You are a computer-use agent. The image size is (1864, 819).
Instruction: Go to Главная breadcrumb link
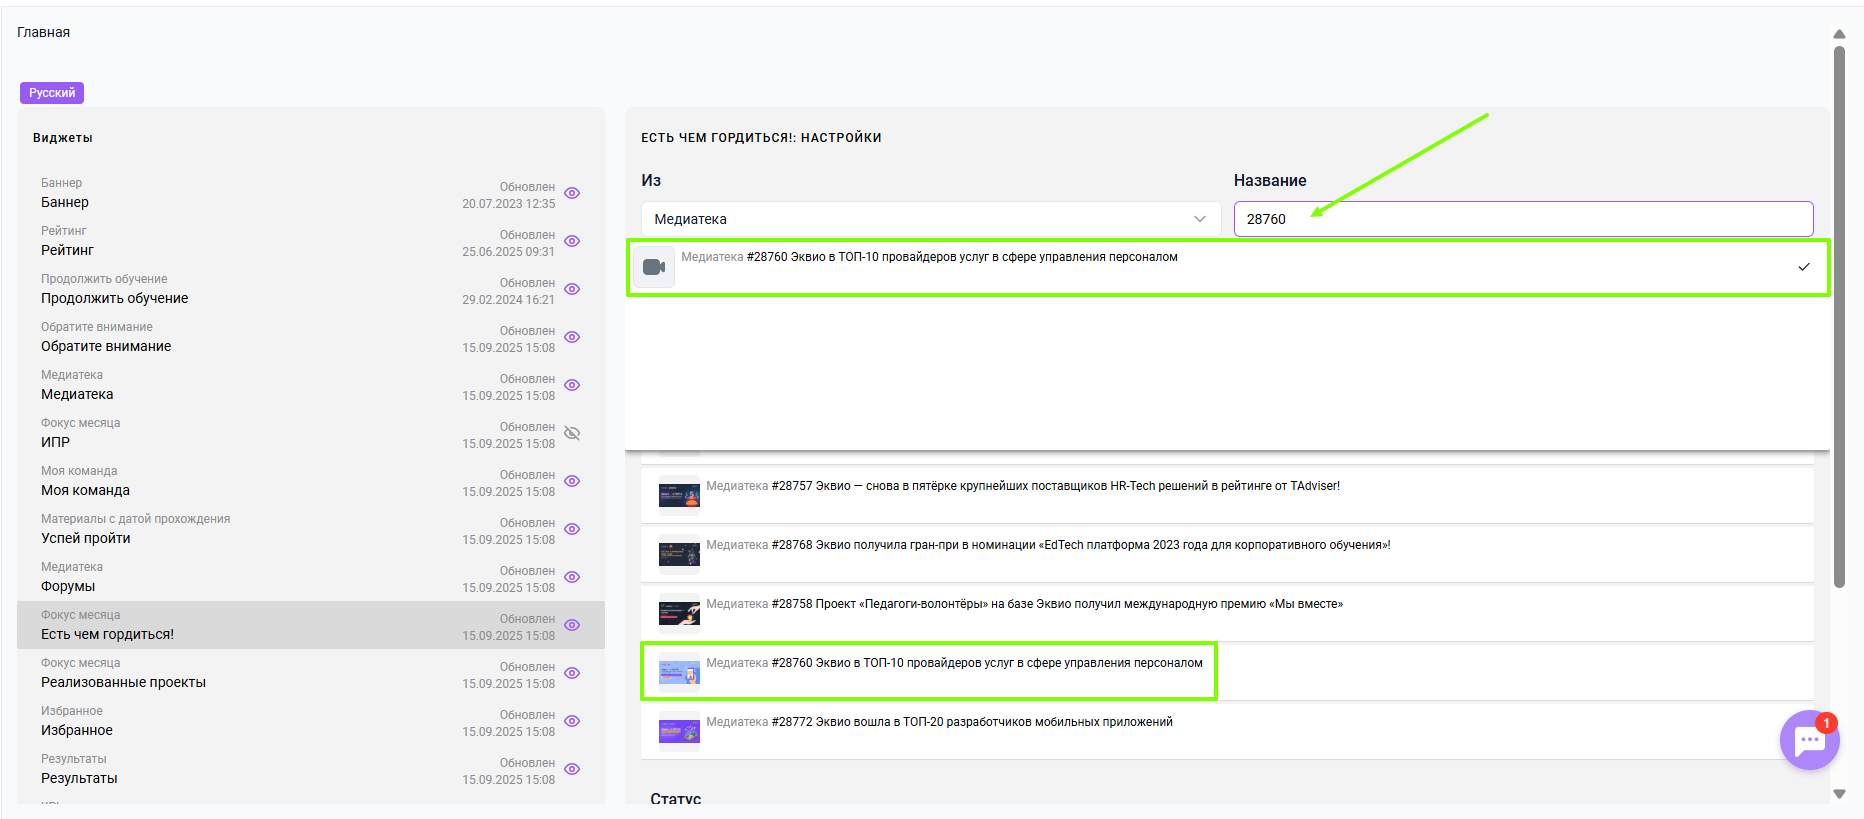[43, 32]
